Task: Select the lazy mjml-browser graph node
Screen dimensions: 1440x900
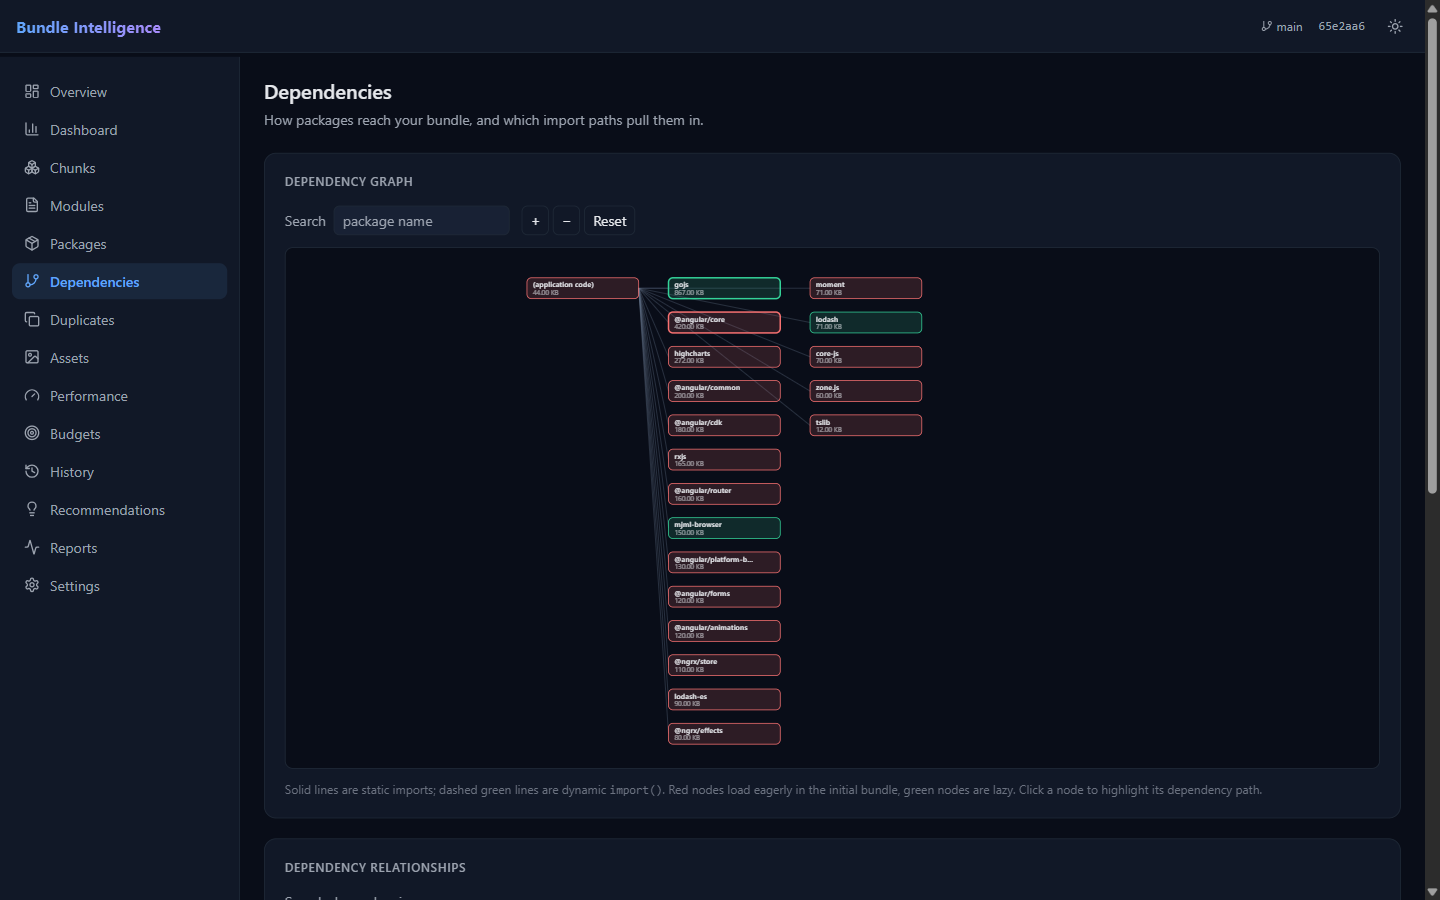Action: pyautogui.click(x=724, y=528)
